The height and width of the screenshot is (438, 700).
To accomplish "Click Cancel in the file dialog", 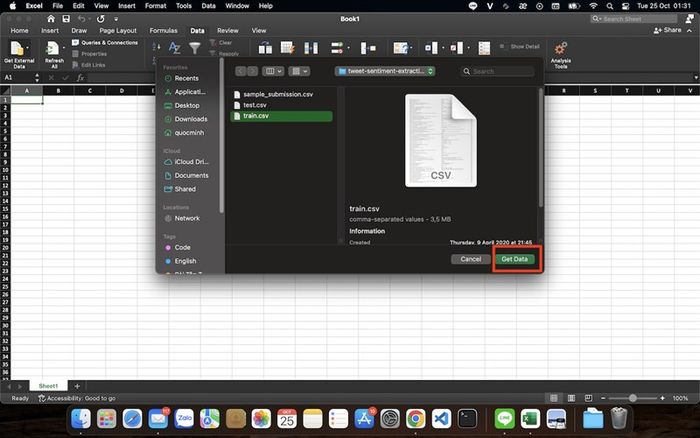I will [x=469, y=259].
